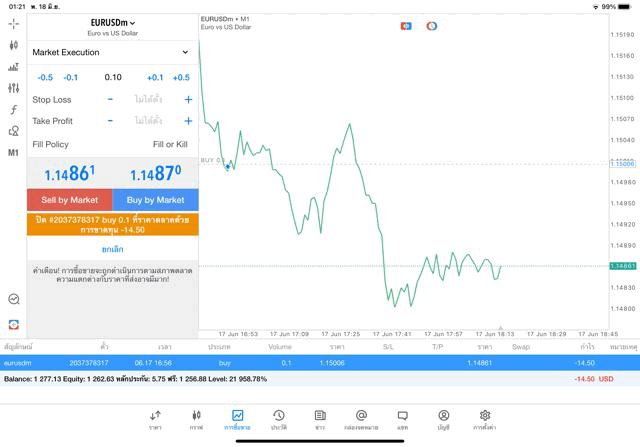This screenshot has width=640, height=447.
Task: Open the Account profile tab
Action: pos(443,419)
